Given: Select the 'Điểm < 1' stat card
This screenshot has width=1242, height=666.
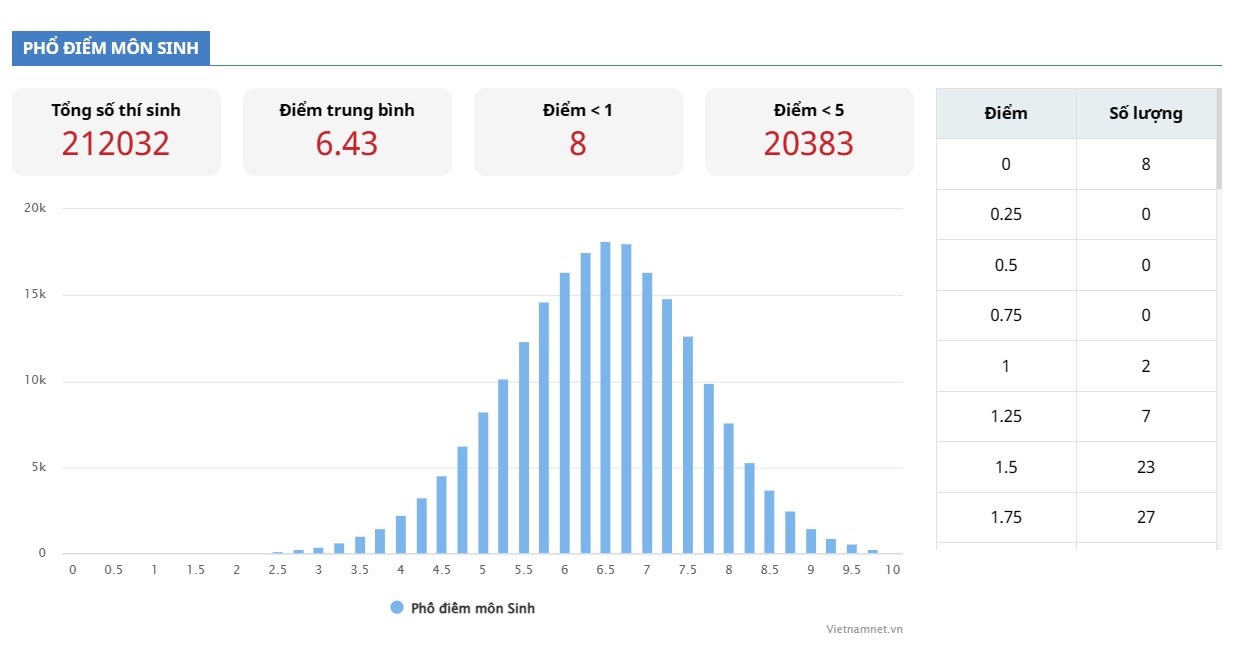Looking at the screenshot, I should pyautogui.click(x=578, y=132).
